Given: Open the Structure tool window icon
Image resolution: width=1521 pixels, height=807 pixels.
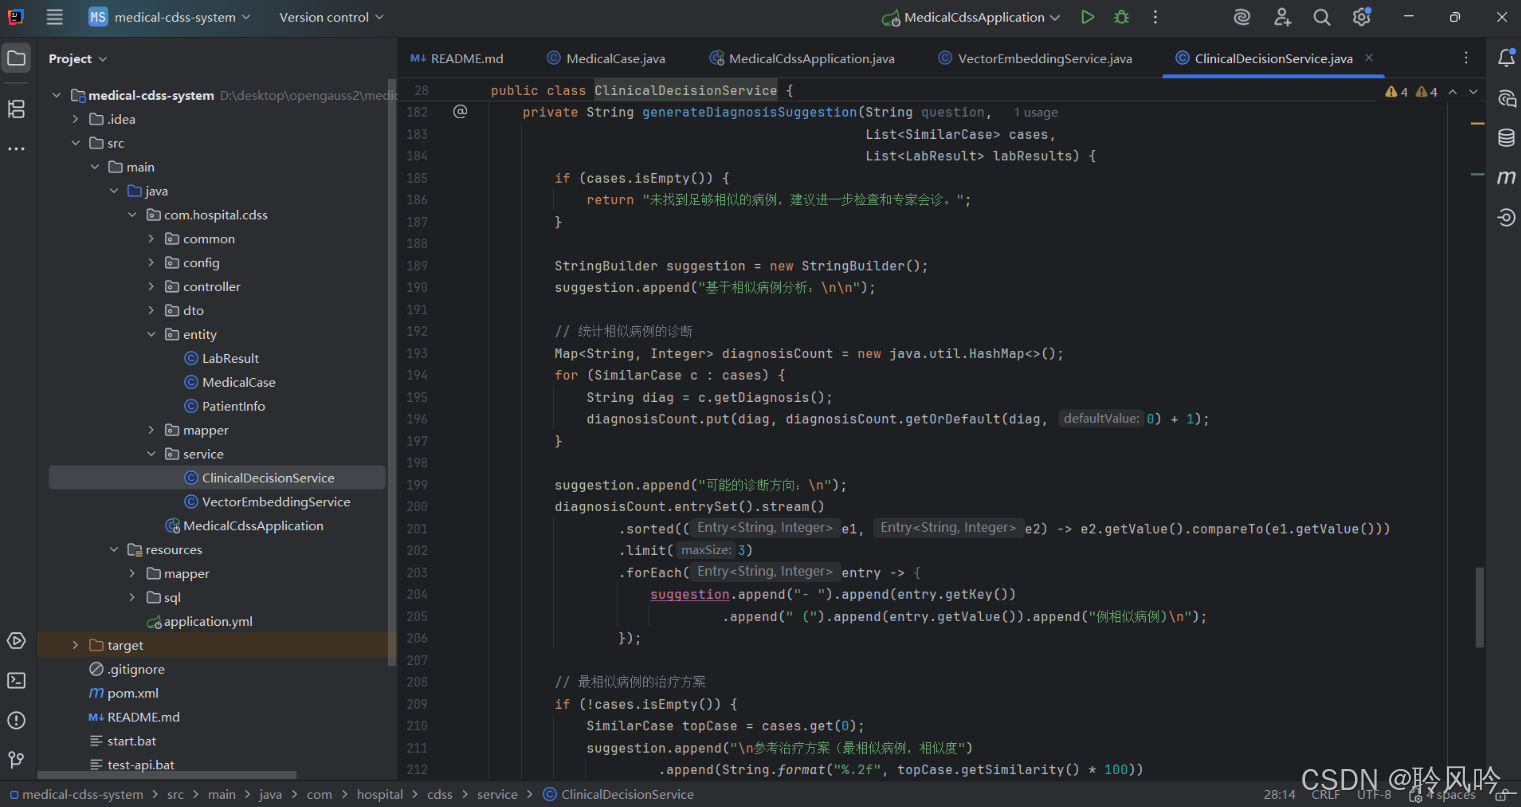Looking at the screenshot, I should (16, 109).
